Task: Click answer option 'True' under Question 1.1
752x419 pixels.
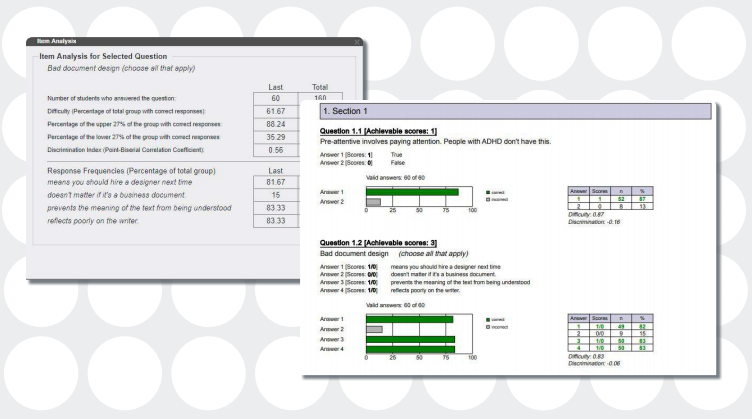Action: click(x=397, y=155)
